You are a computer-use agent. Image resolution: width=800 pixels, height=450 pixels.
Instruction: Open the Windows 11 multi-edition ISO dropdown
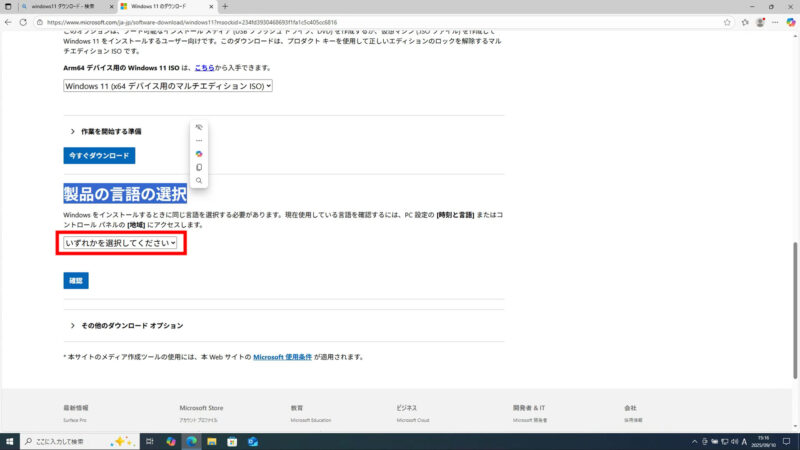tap(167, 86)
